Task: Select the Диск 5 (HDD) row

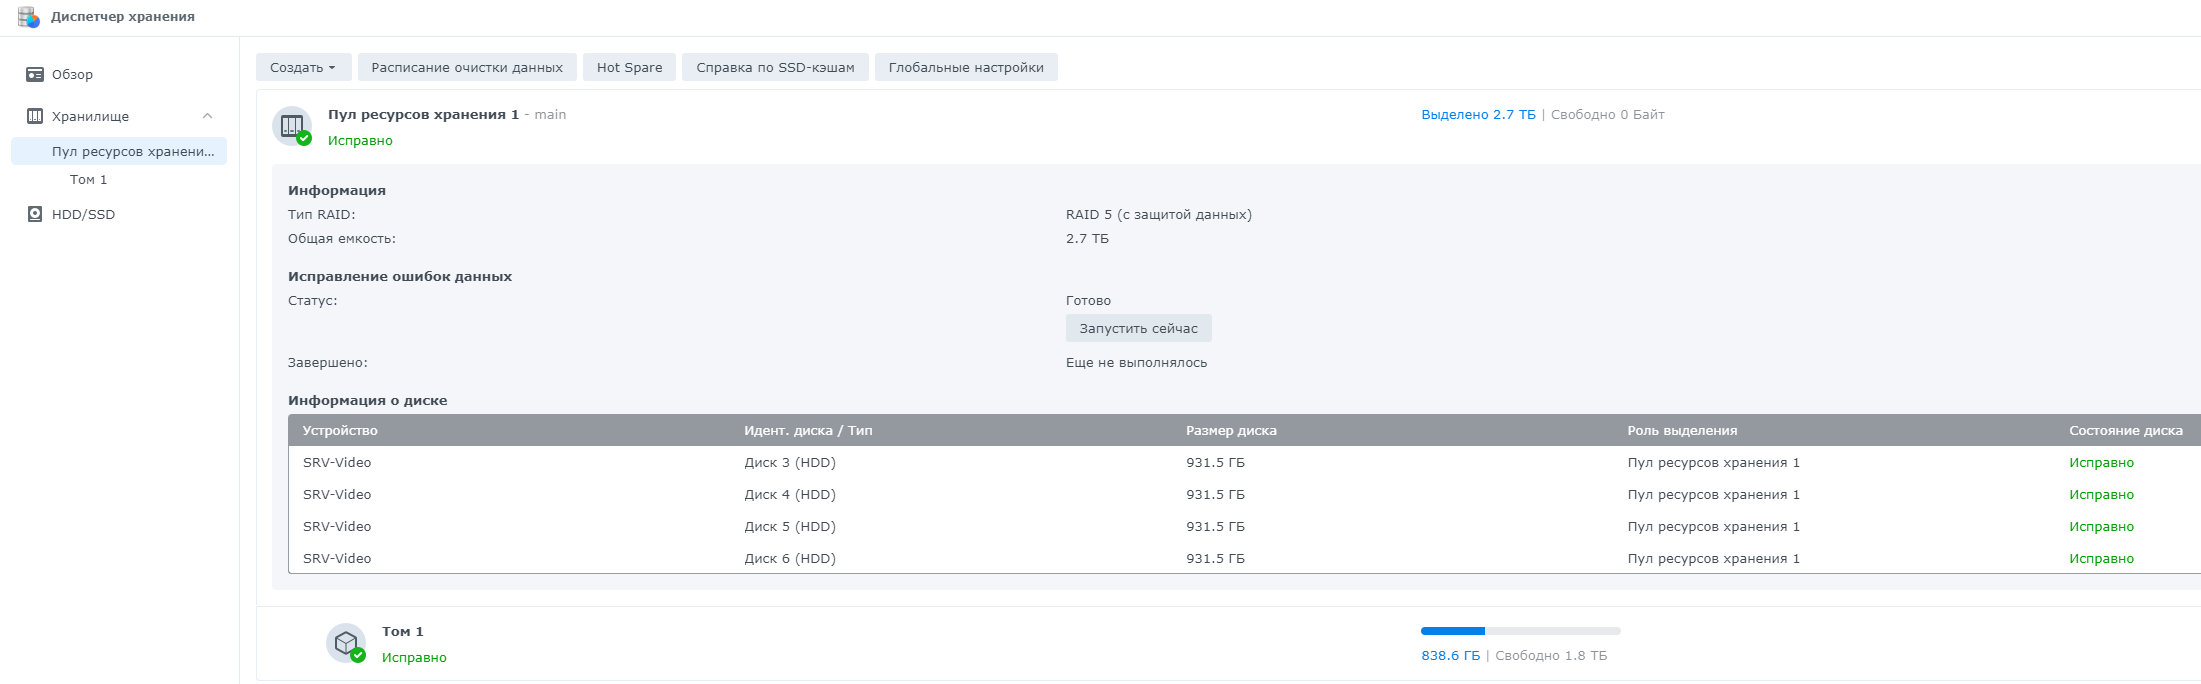Action: [1244, 527]
